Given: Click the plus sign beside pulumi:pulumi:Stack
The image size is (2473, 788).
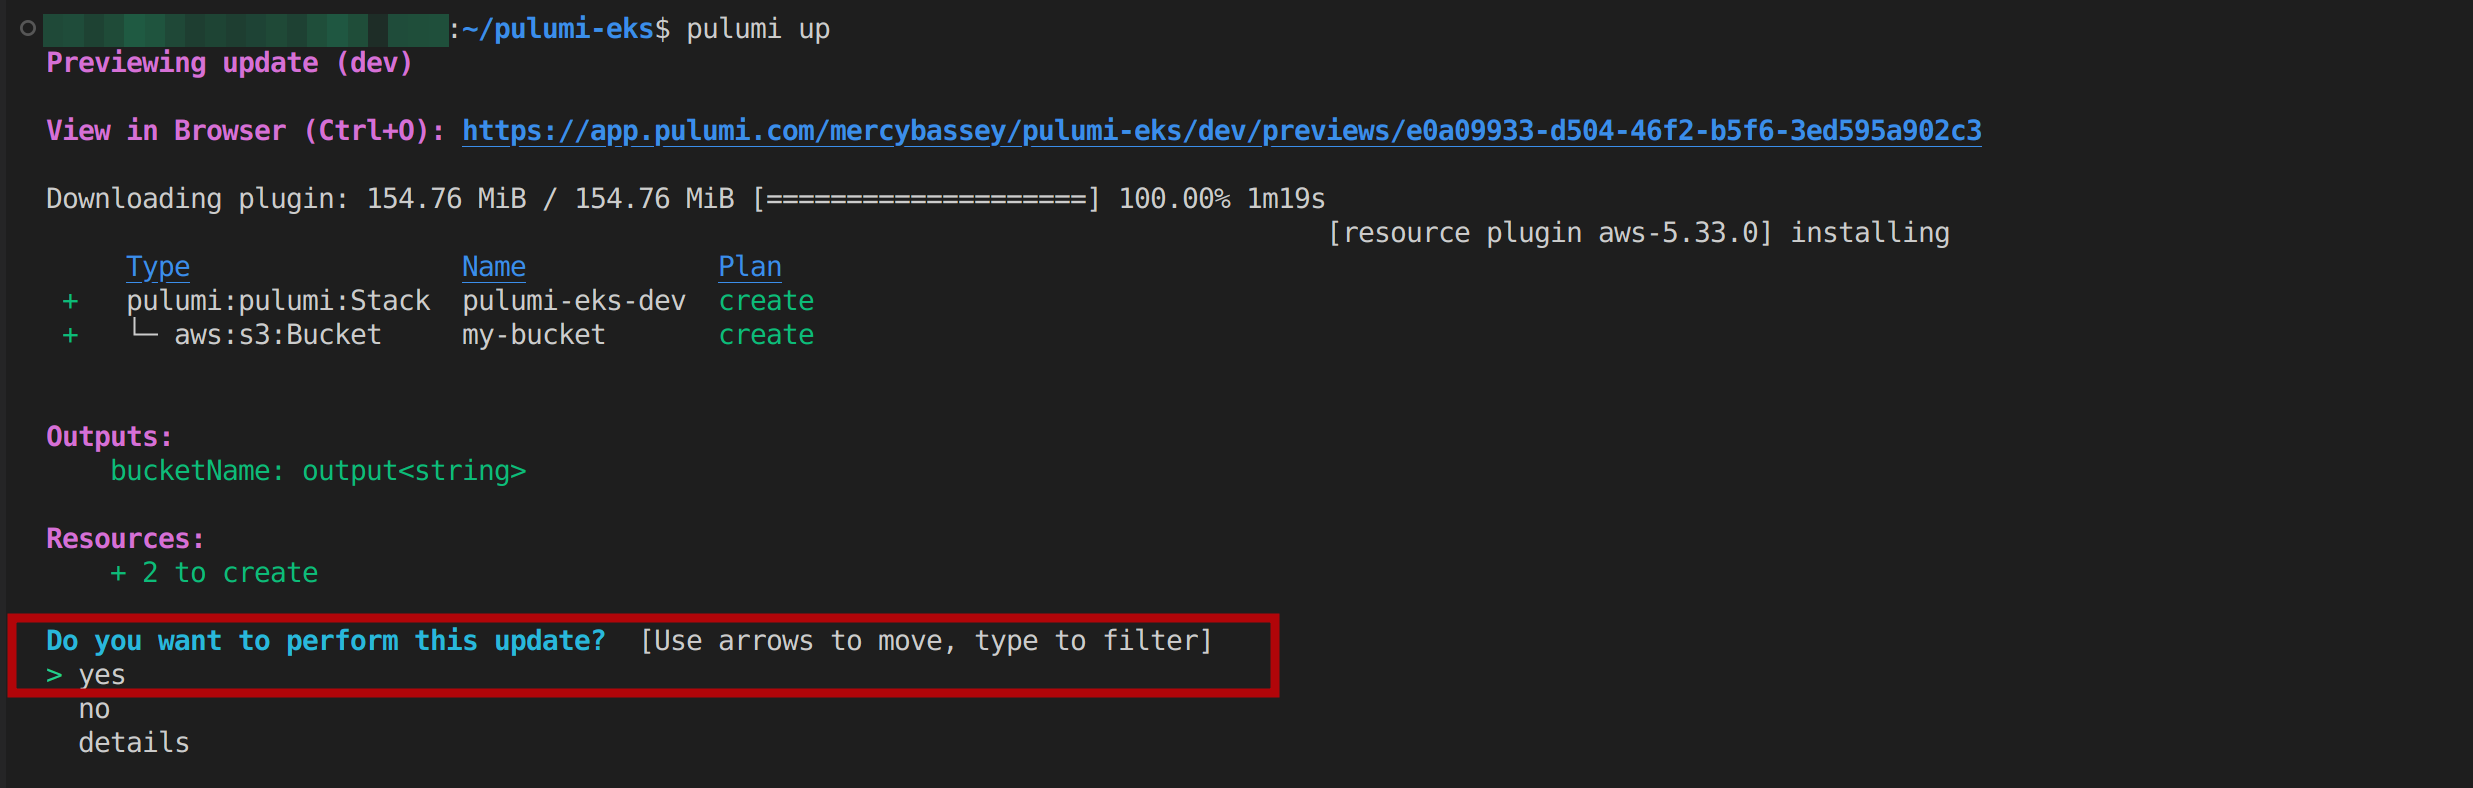Looking at the screenshot, I should point(70,301).
